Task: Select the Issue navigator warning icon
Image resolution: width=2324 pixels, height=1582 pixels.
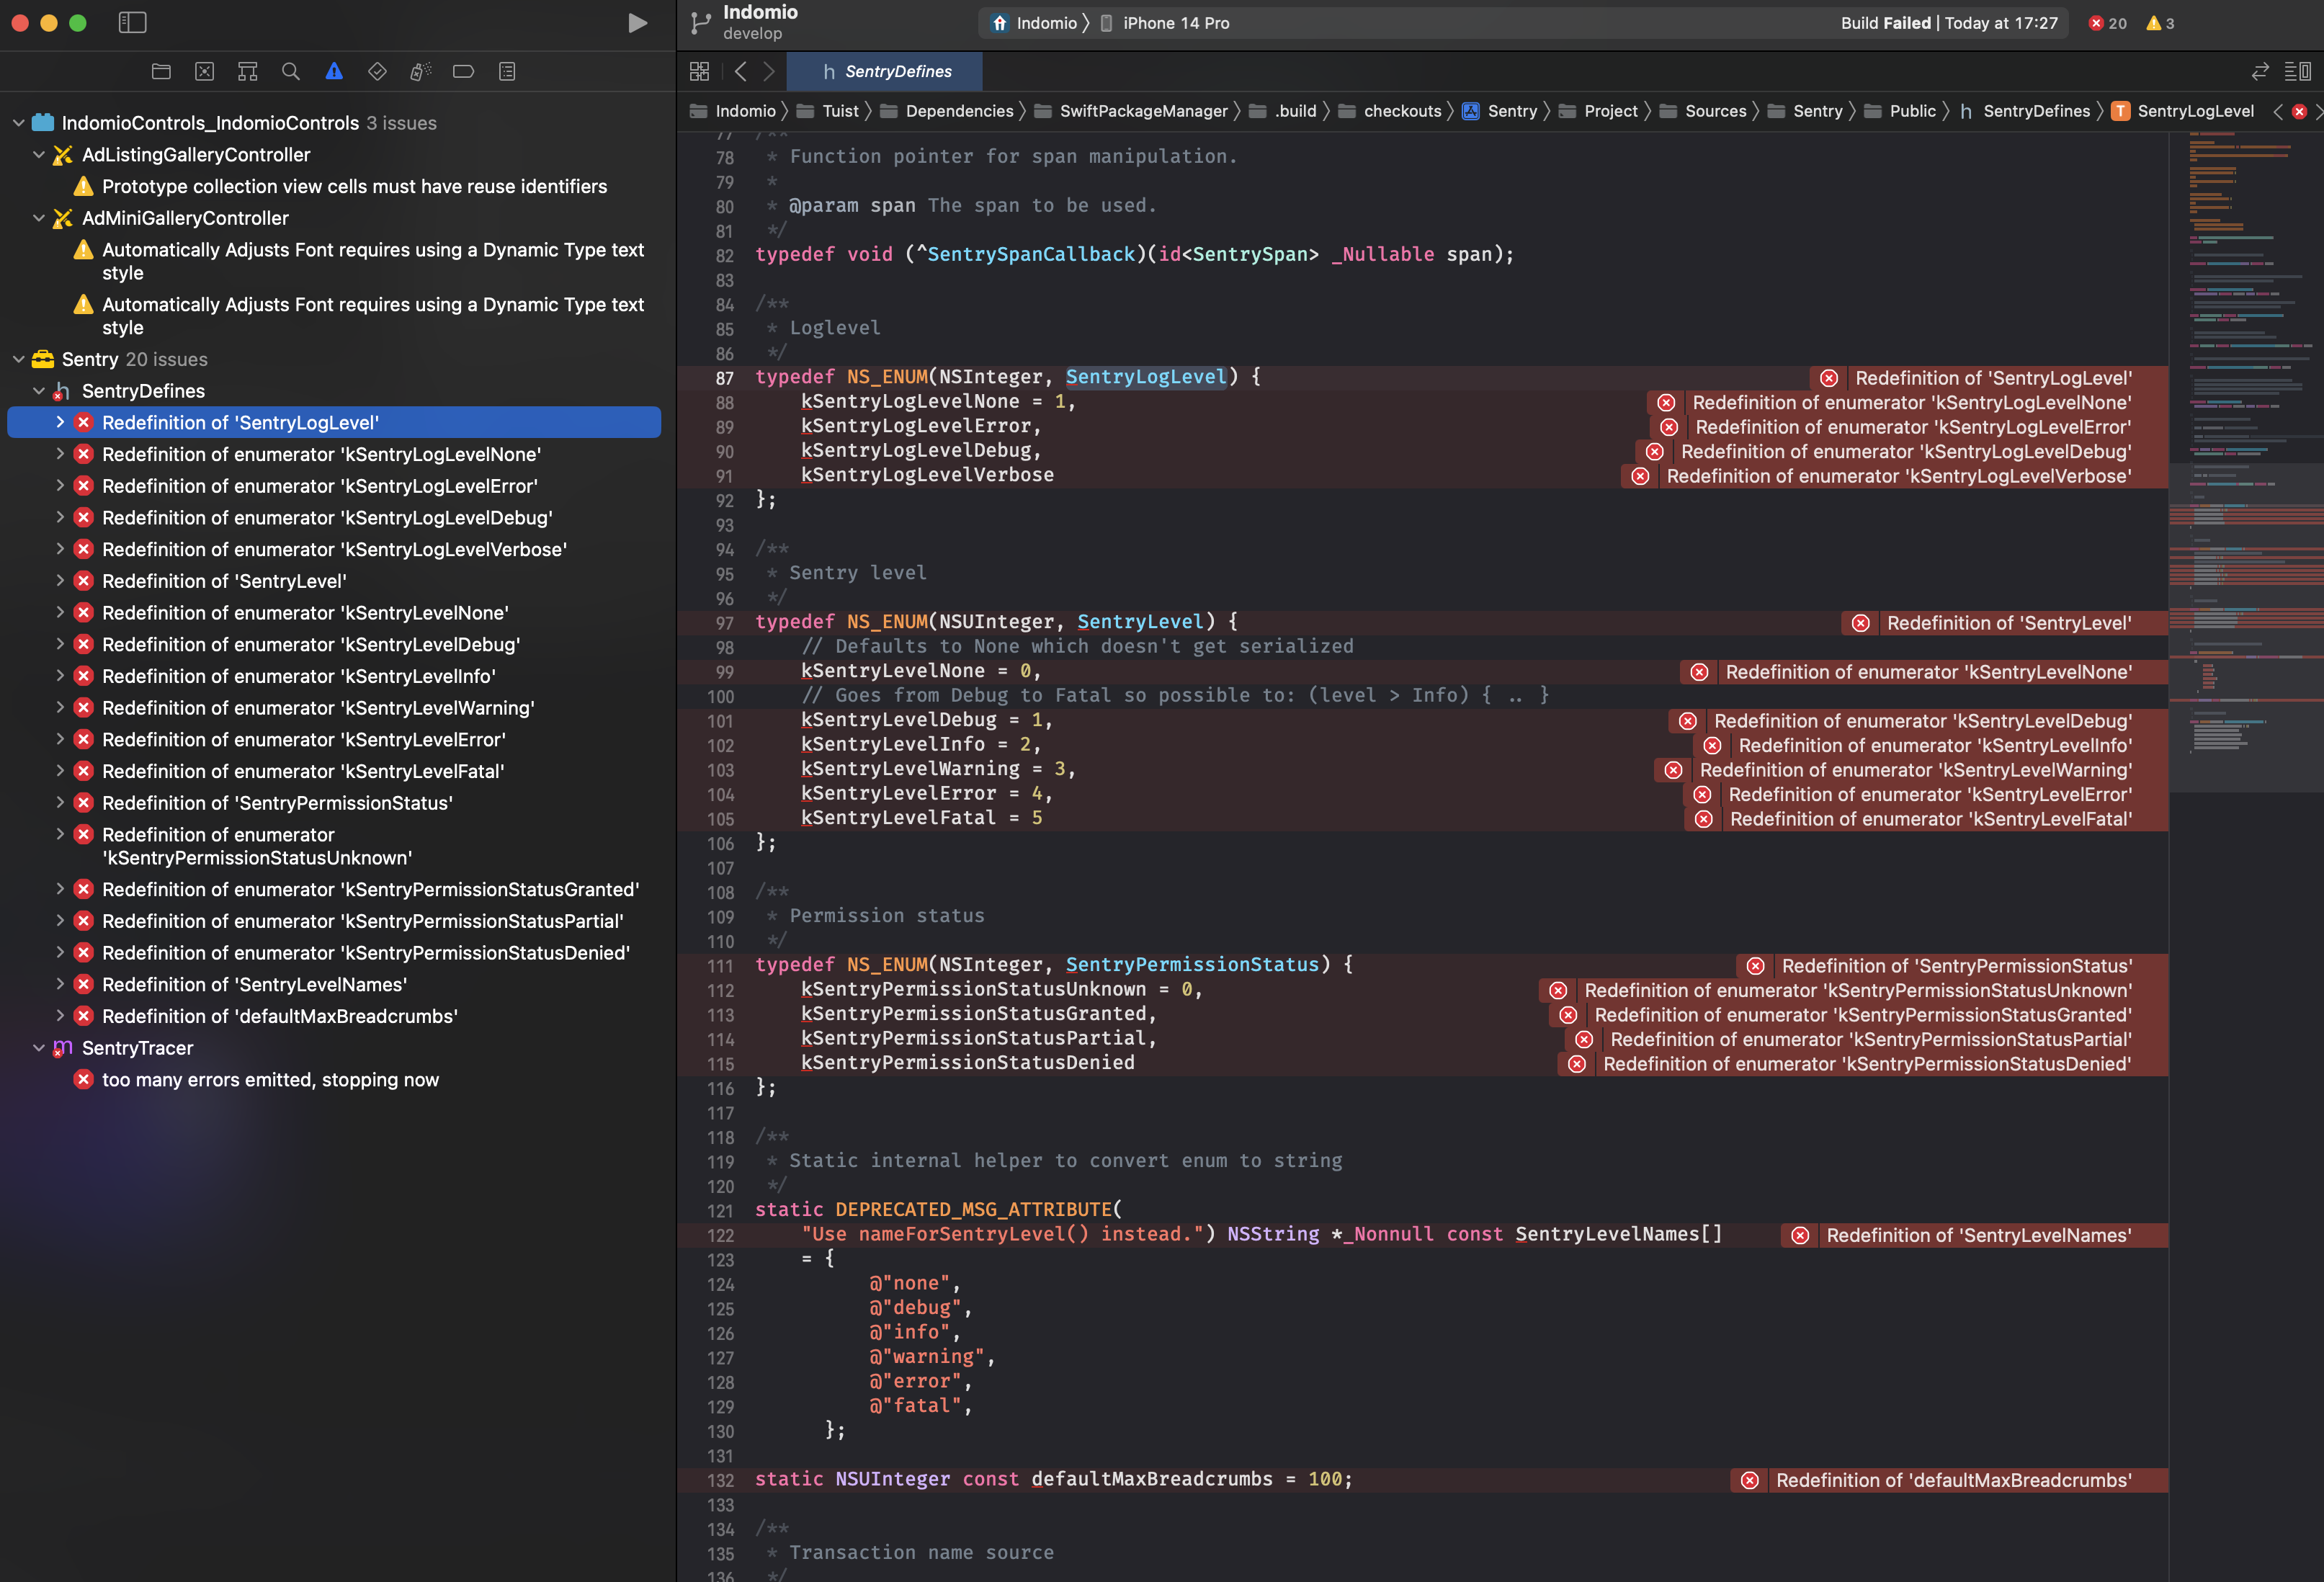Action: (334, 71)
